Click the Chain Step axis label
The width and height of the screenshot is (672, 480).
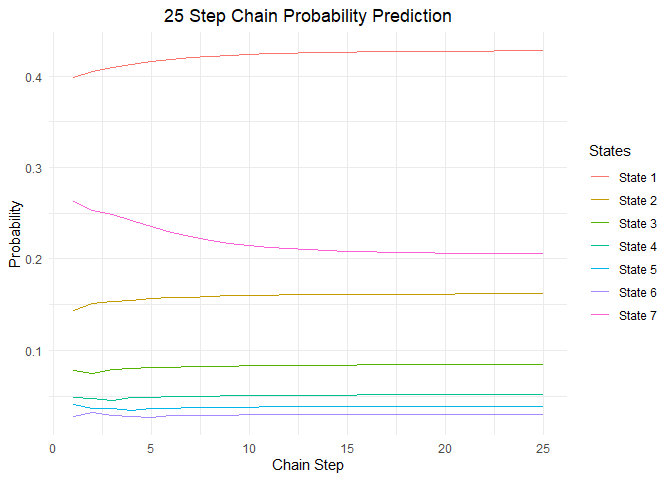[x=308, y=465]
